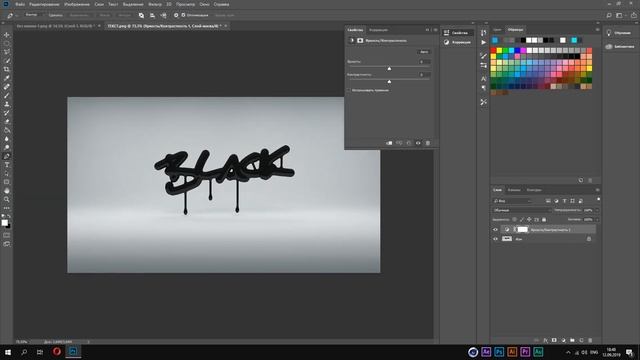Open the Actions panel play icon
The width and height of the screenshot is (640, 360).
point(484,42)
